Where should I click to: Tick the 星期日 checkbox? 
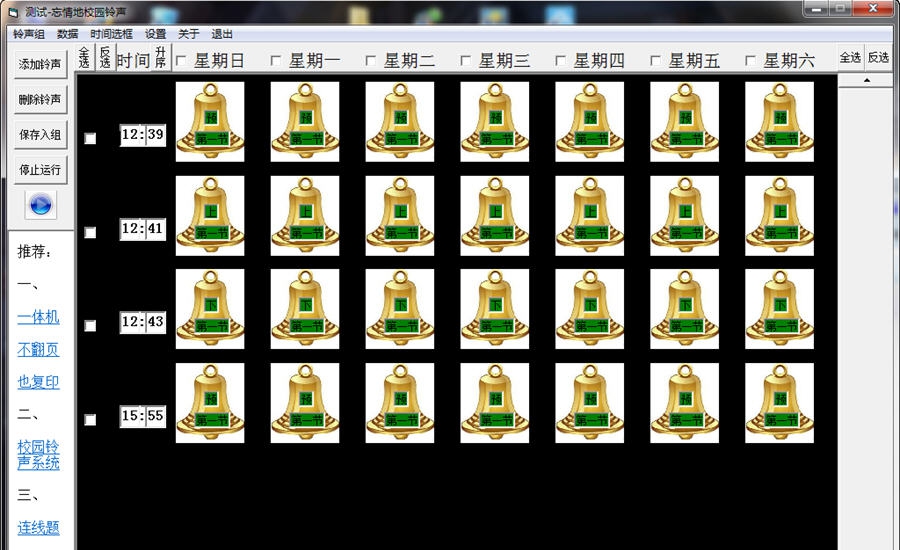[181, 60]
